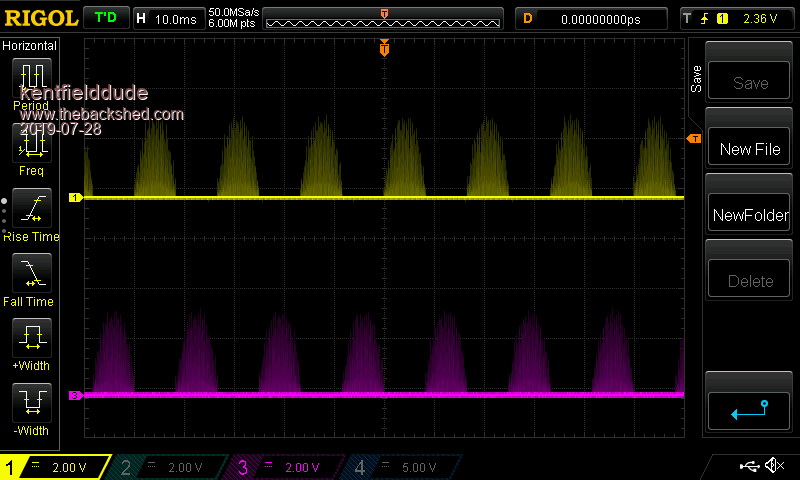The image size is (800, 480).
Task: Click the orange trigger position marker
Action: (384, 49)
